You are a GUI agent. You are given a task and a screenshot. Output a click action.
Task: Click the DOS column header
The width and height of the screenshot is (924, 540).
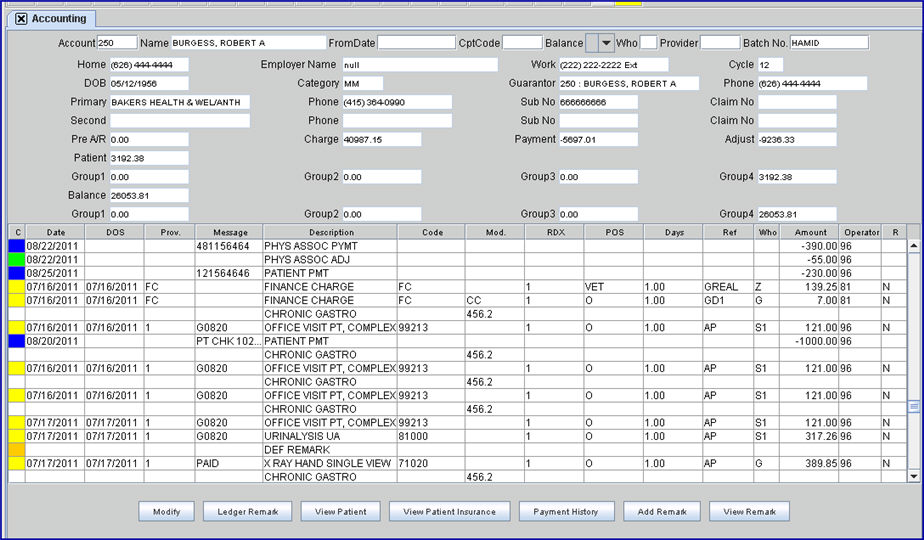115,232
